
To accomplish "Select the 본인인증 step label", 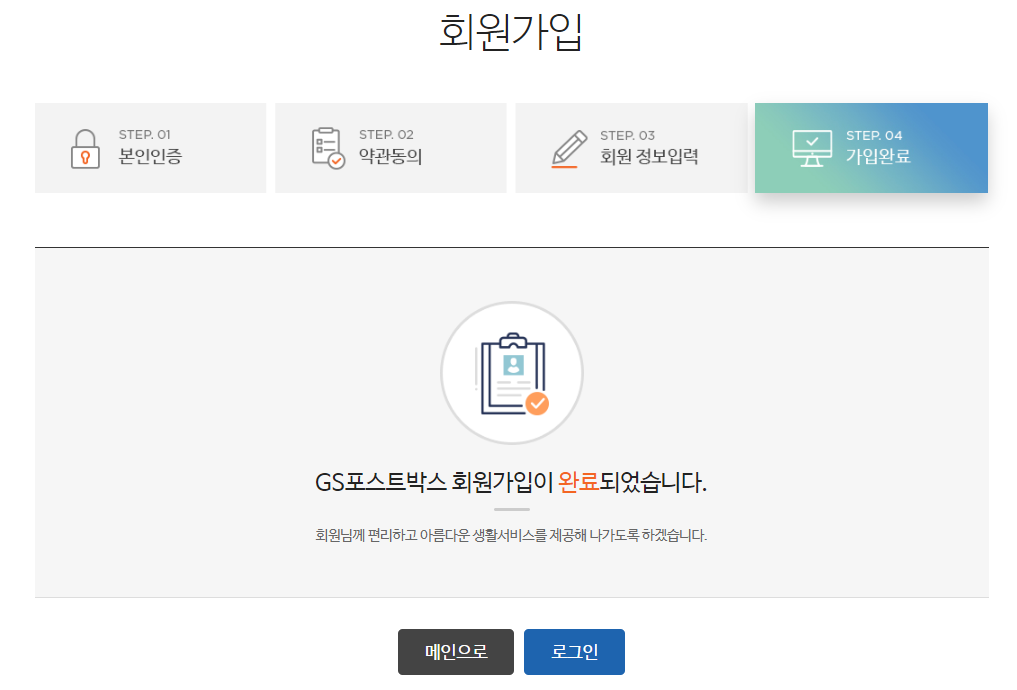I will 150,156.
